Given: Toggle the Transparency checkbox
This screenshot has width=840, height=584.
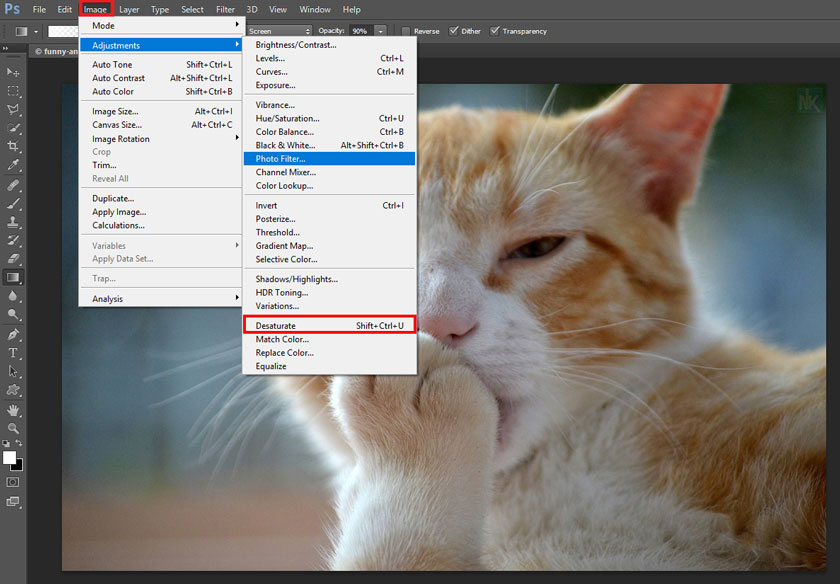Looking at the screenshot, I should 495,31.
